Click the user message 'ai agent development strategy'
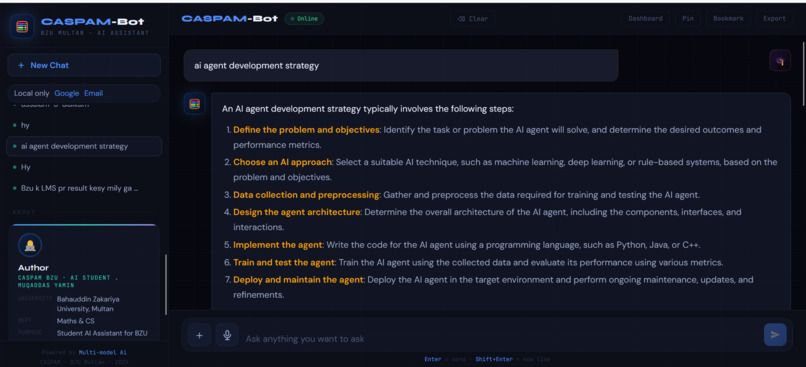This screenshot has height=367, width=806. tap(401, 65)
